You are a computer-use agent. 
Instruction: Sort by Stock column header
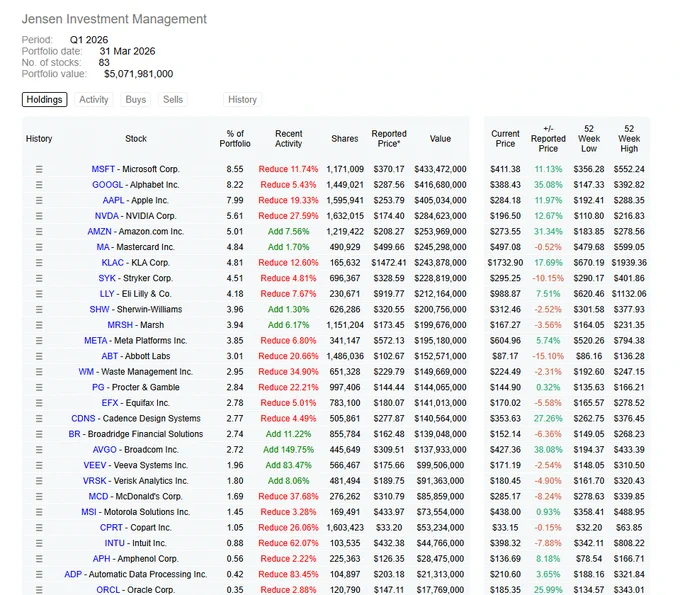pos(136,139)
